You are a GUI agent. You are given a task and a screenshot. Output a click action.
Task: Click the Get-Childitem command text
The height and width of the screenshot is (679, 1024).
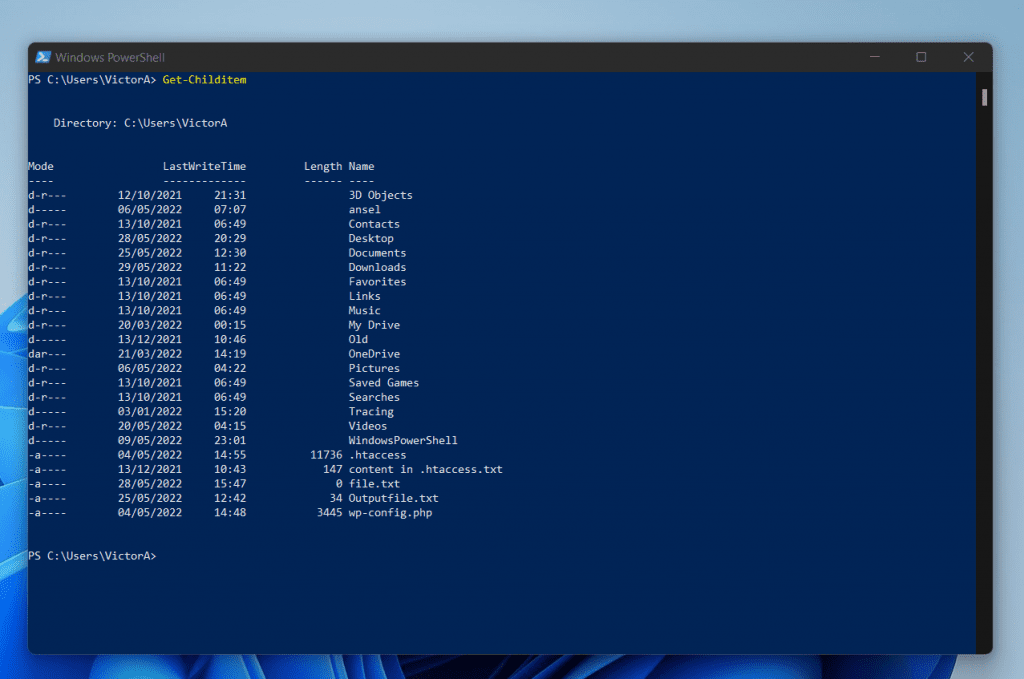pyautogui.click(x=204, y=80)
